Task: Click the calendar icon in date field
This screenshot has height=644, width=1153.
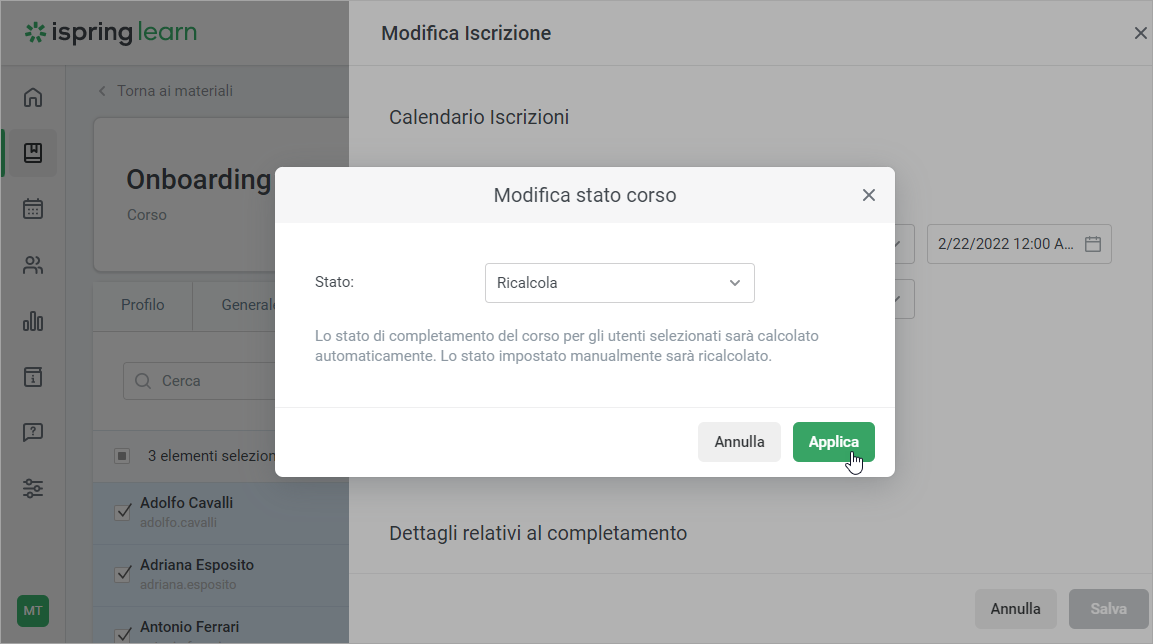Action: 1093,244
